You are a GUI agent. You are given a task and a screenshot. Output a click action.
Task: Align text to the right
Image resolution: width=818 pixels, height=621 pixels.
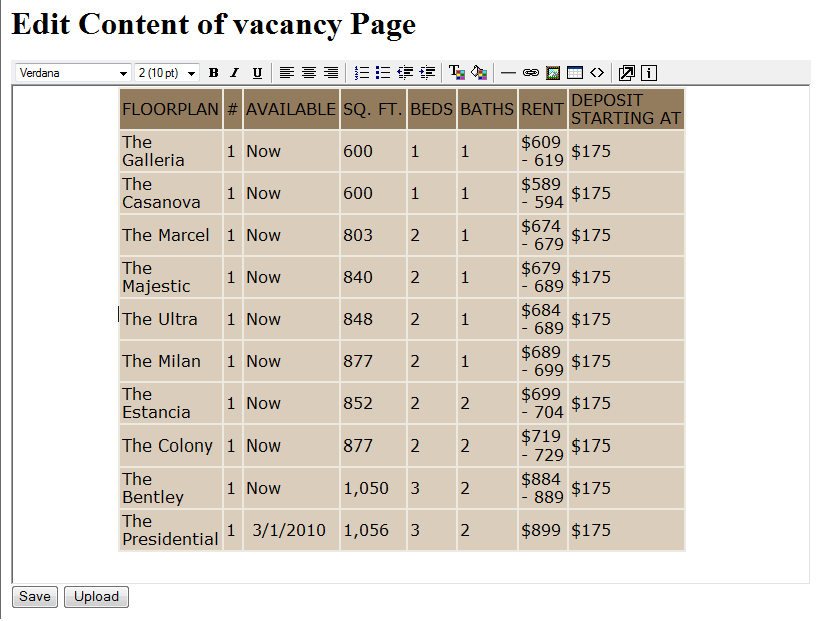(x=330, y=73)
